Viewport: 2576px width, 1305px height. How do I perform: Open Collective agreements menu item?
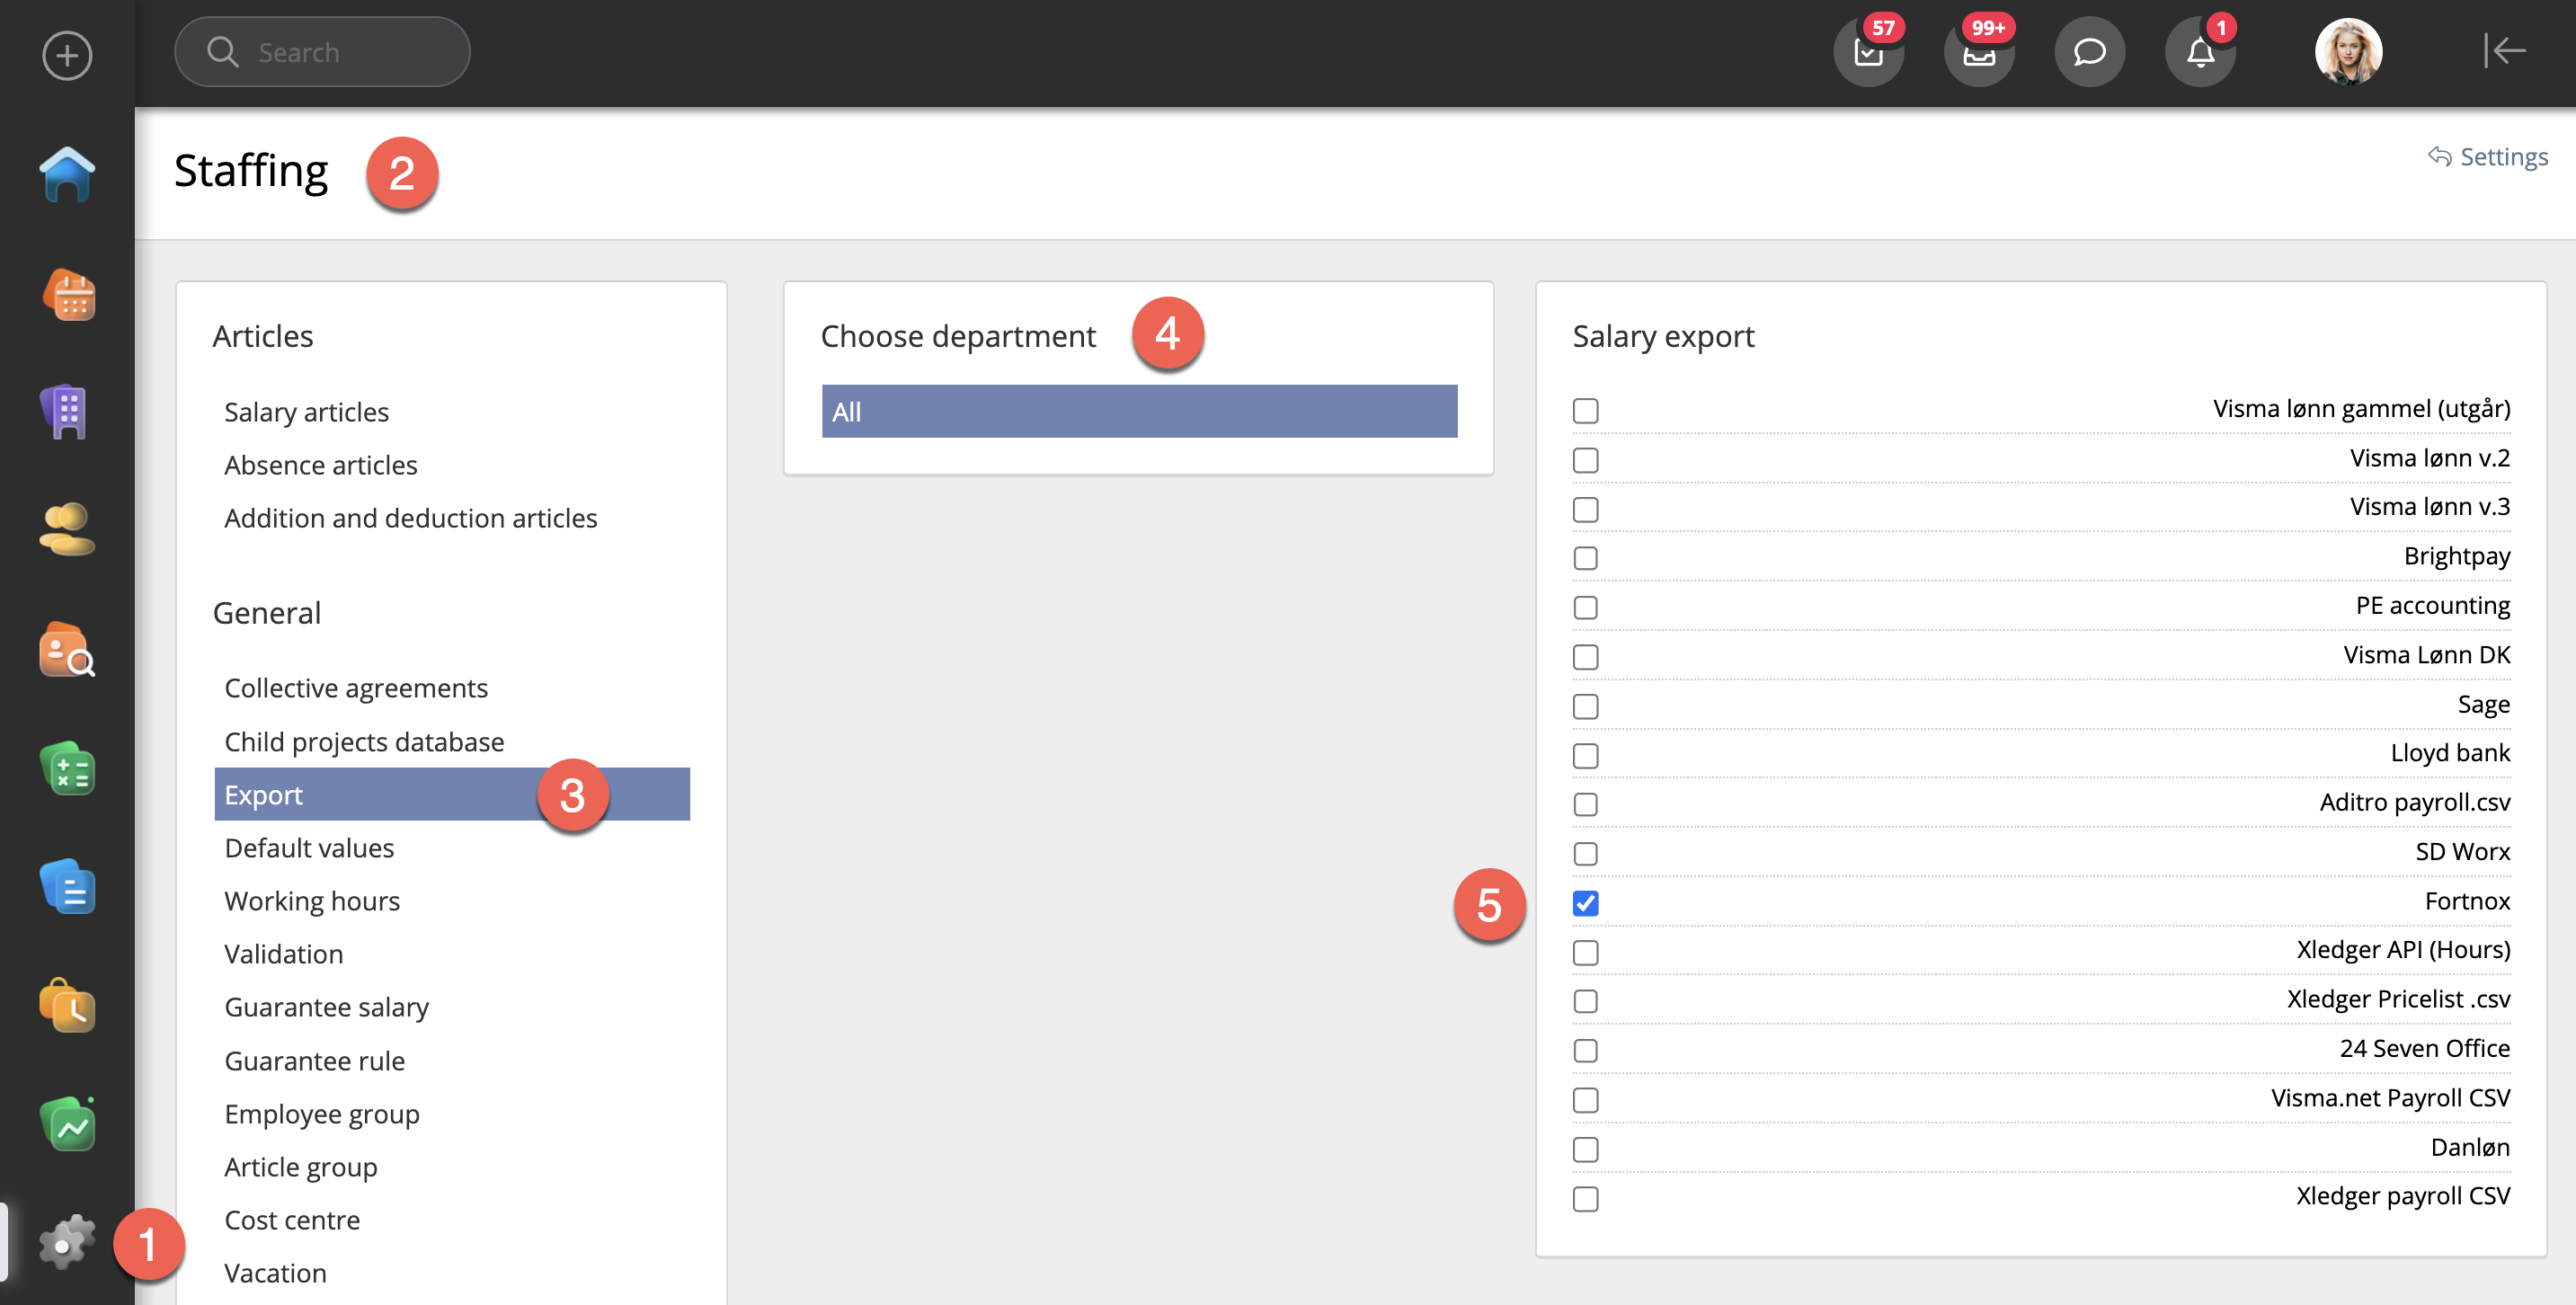[356, 688]
